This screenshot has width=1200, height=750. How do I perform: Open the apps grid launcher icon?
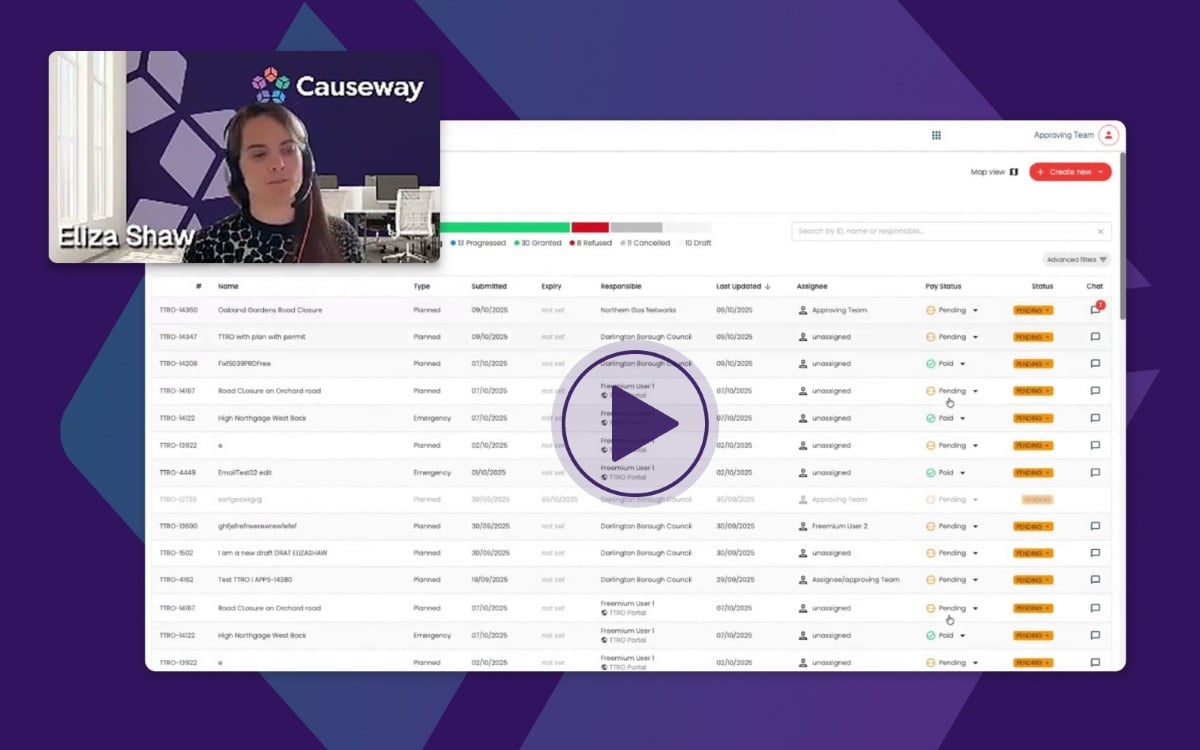[x=936, y=135]
